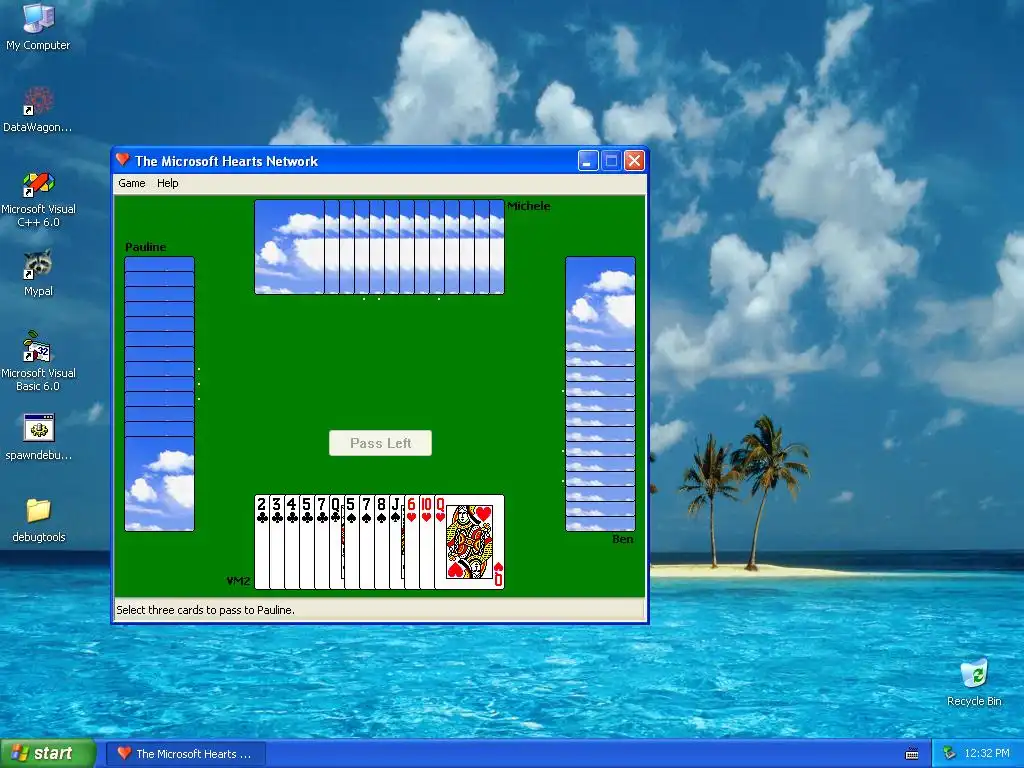The width and height of the screenshot is (1024, 768).
Task: Close the Microsoft Hearts Network window
Action: pos(634,161)
